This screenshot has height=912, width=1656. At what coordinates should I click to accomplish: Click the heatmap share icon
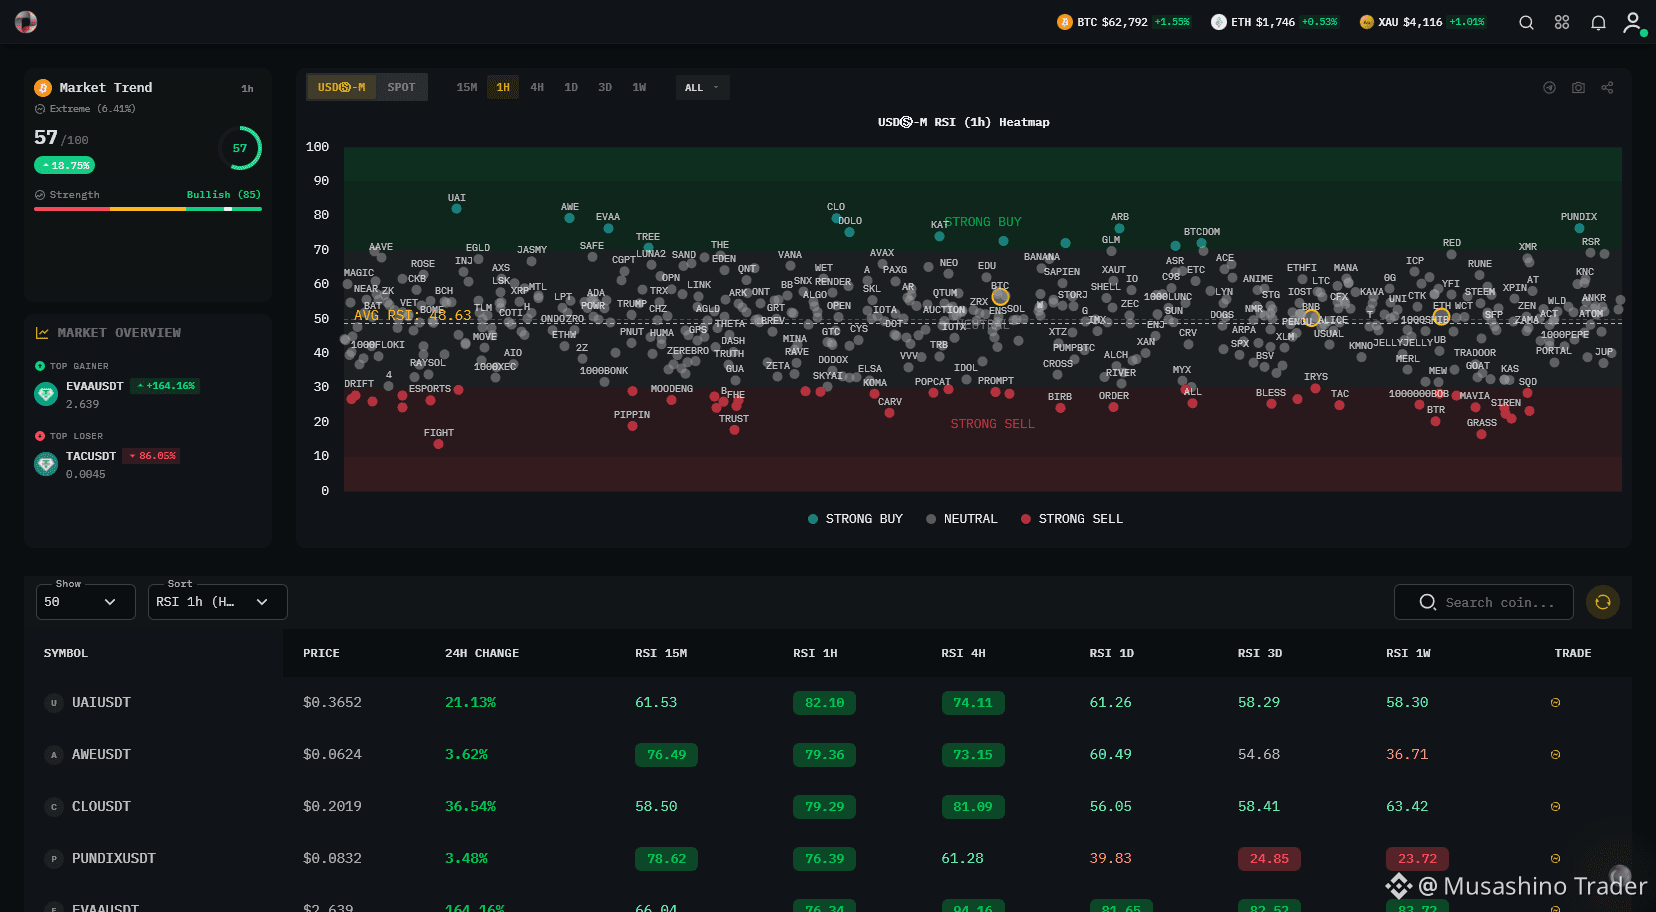1607,88
